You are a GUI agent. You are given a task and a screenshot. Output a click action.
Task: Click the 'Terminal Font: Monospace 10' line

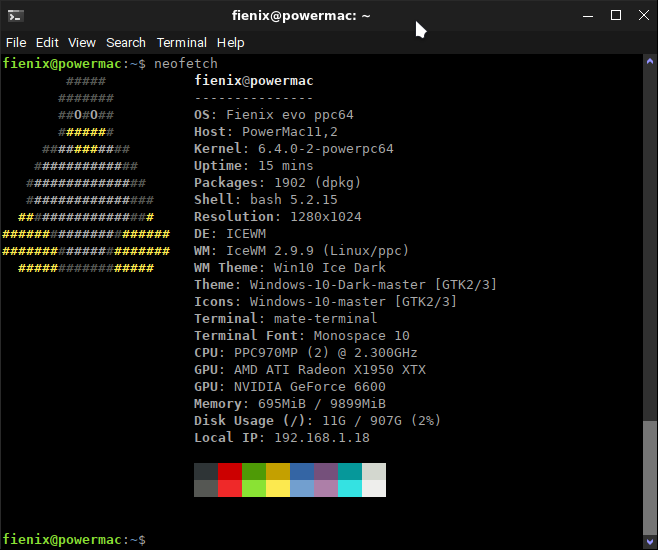(x=302, y=336)
